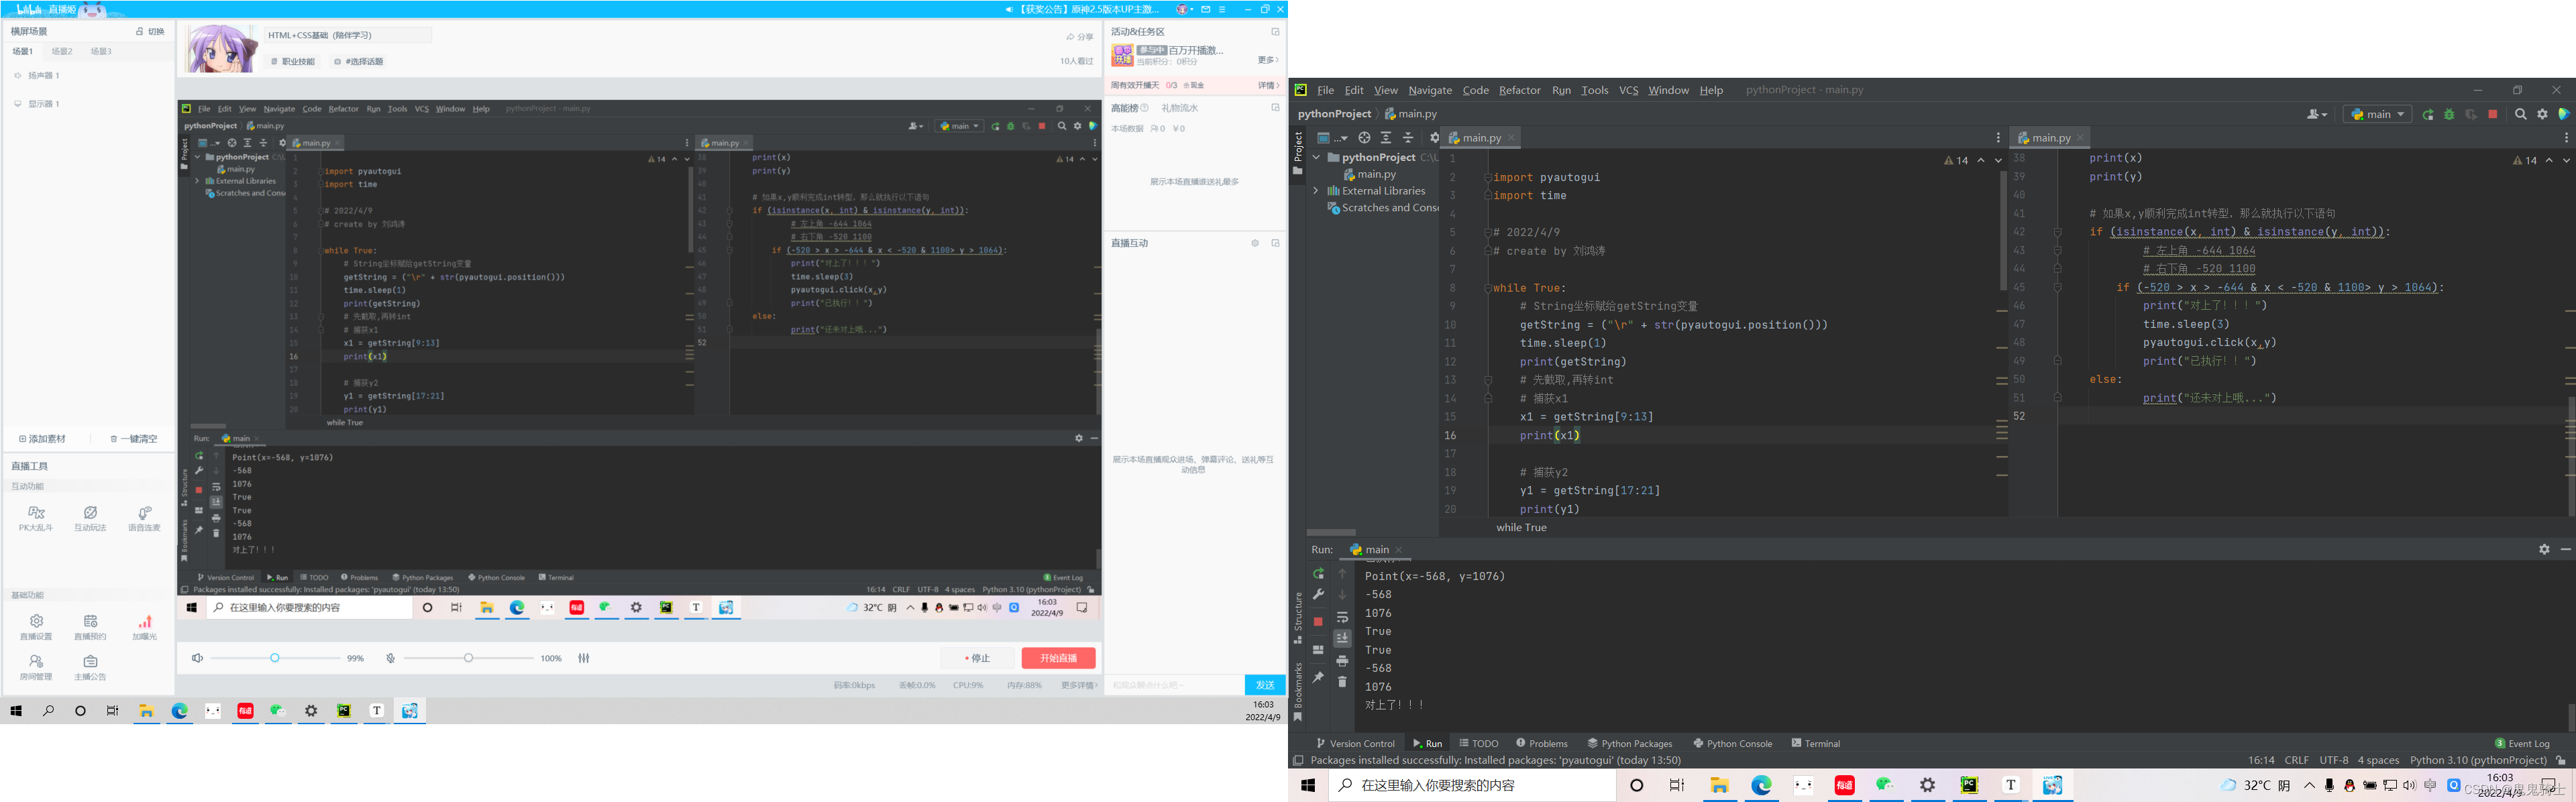The image size is (2576, 802).
Task: Click the trash Clear All icon in large Run console
Action: (x=1342, y=682)
